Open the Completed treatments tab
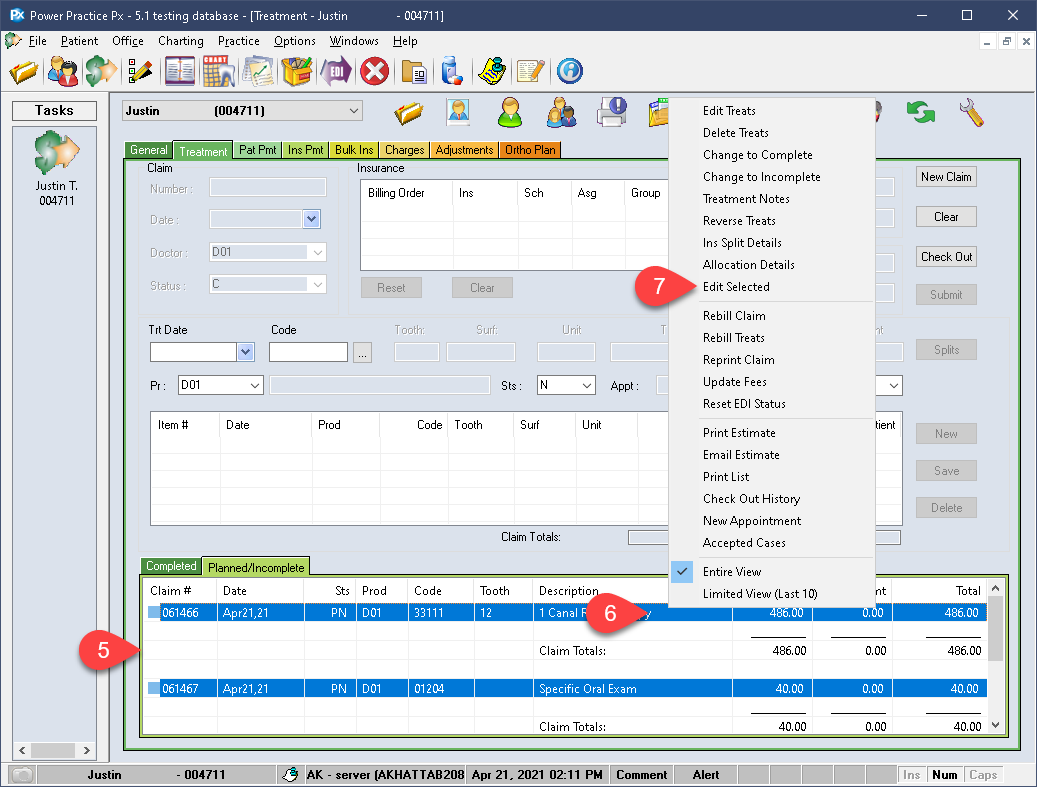1037x787 pixels. (171, 566)
